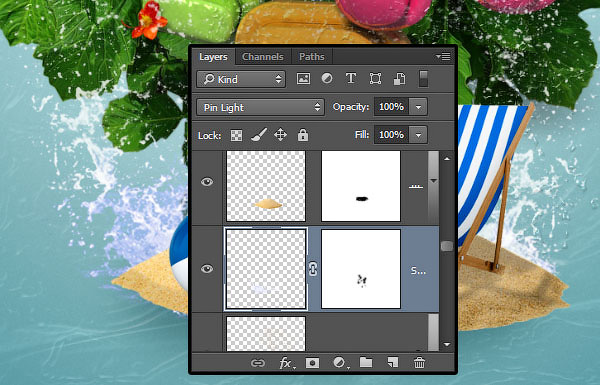The image size is (600, 385).
Task: Click the selected layer name 'S...'
Action: pyautogui.click(x=418, y=271)
